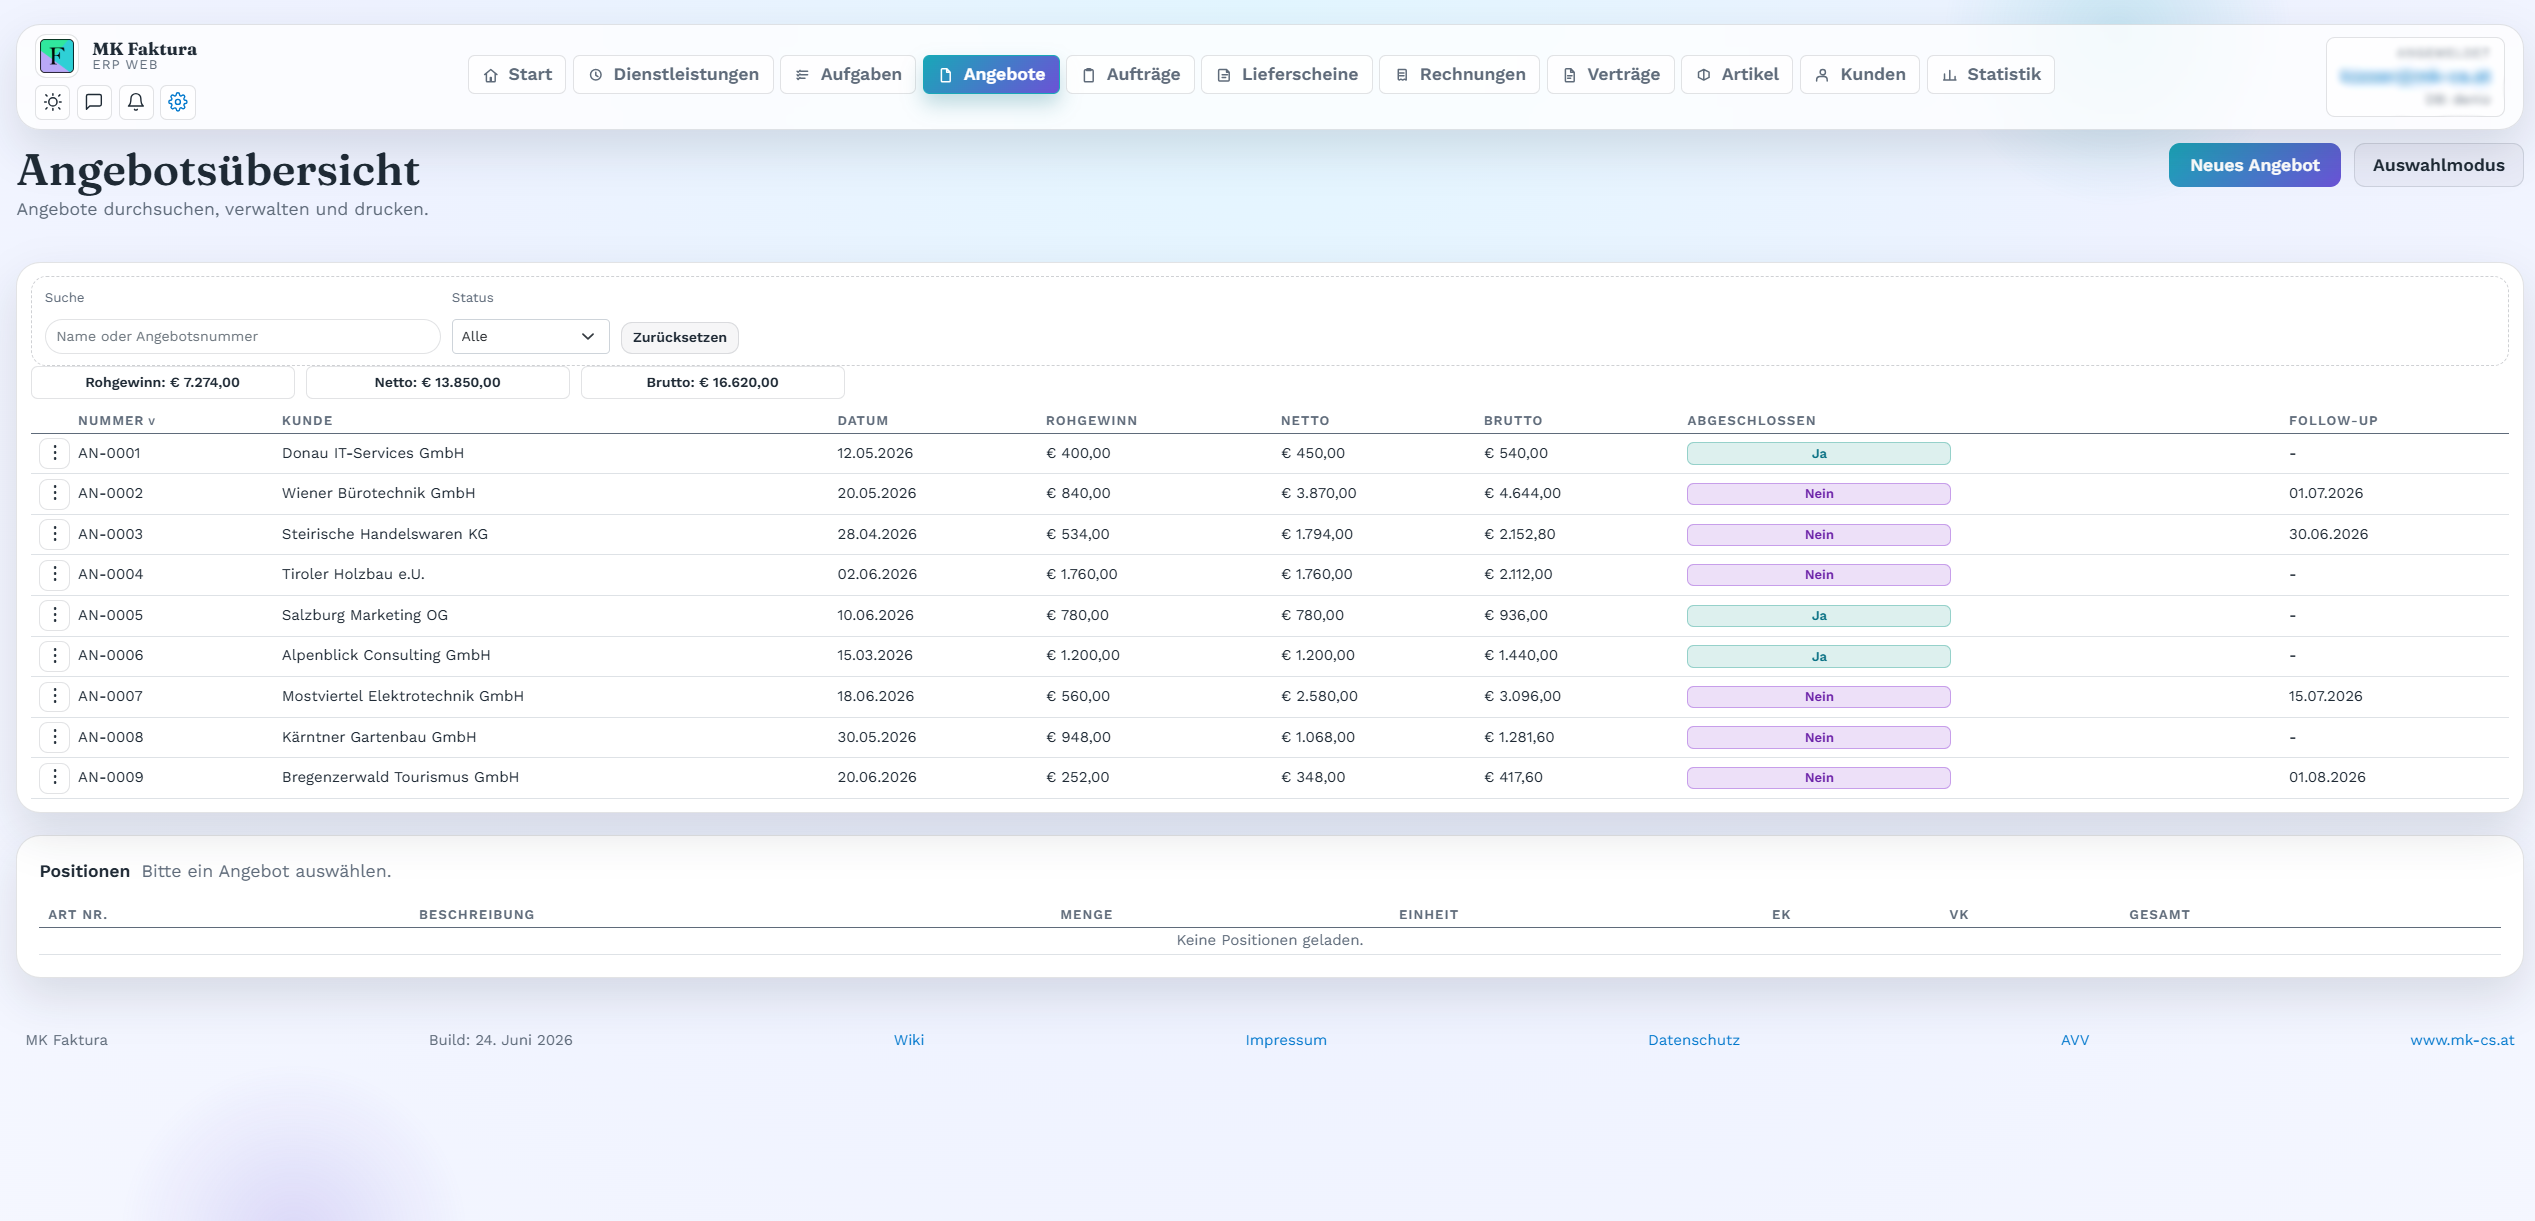This screenshot has width=2535, height=1221.
Task: Select customer Tiroler Holzbau e.U.
Action: [x=353, y=574]
